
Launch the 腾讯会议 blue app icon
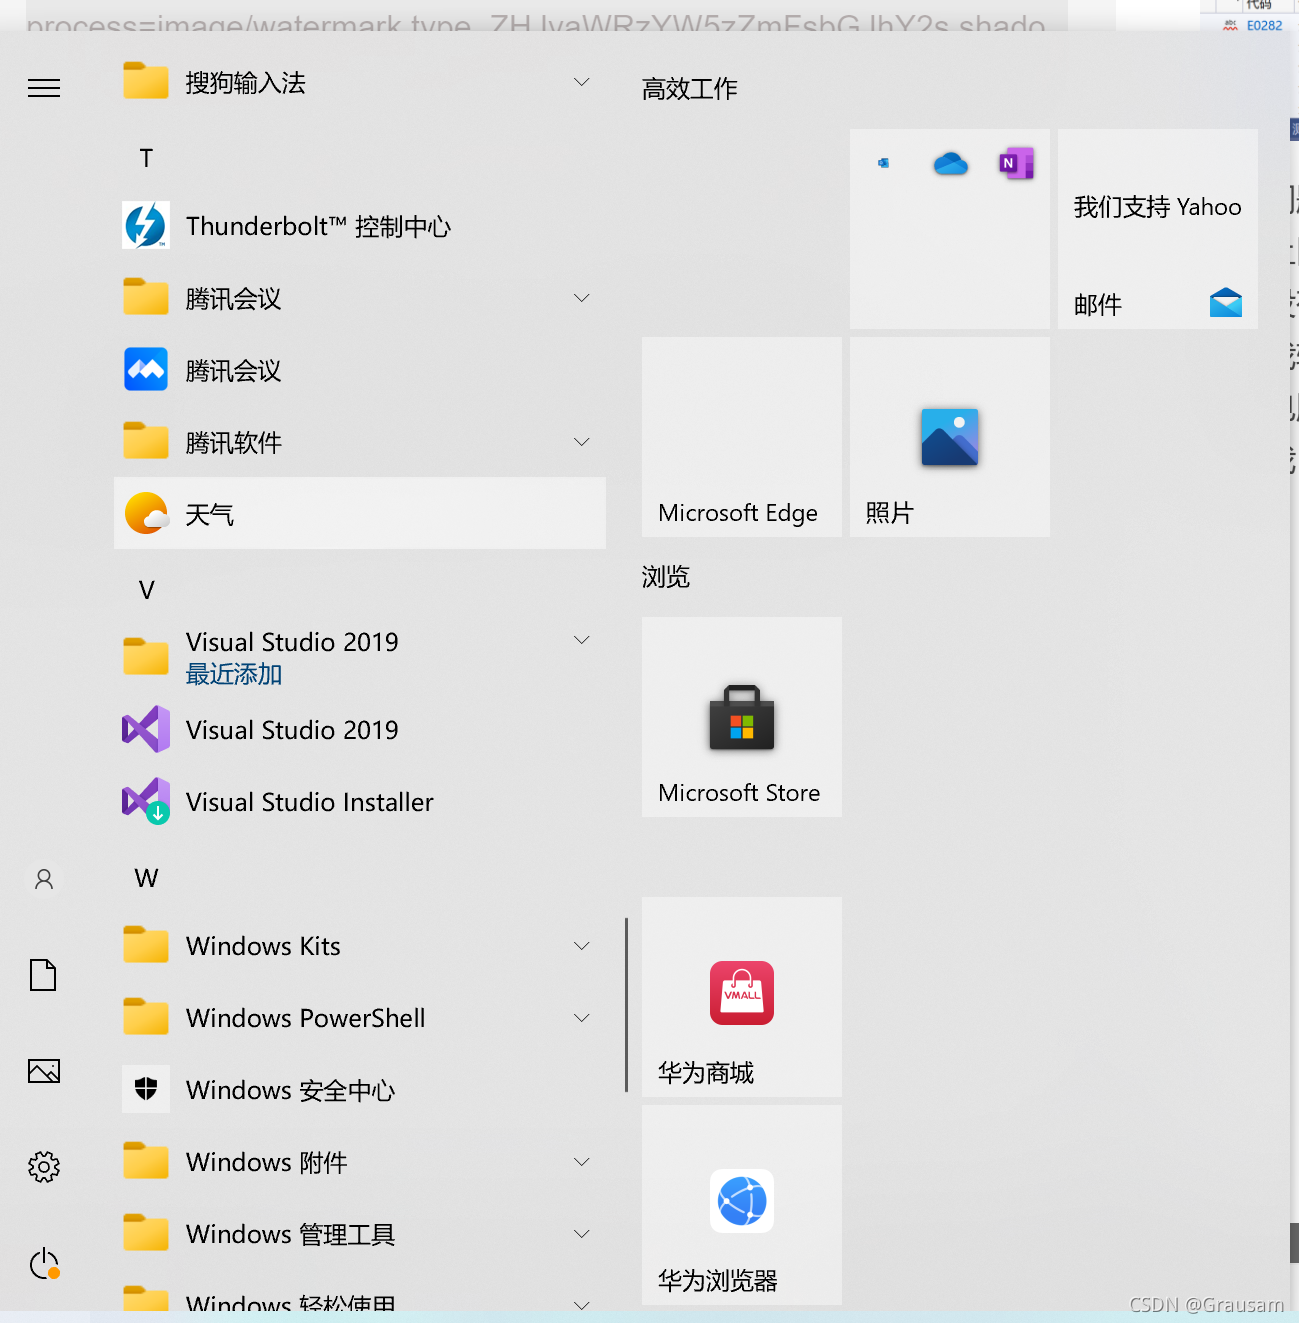tap(146, 370)
